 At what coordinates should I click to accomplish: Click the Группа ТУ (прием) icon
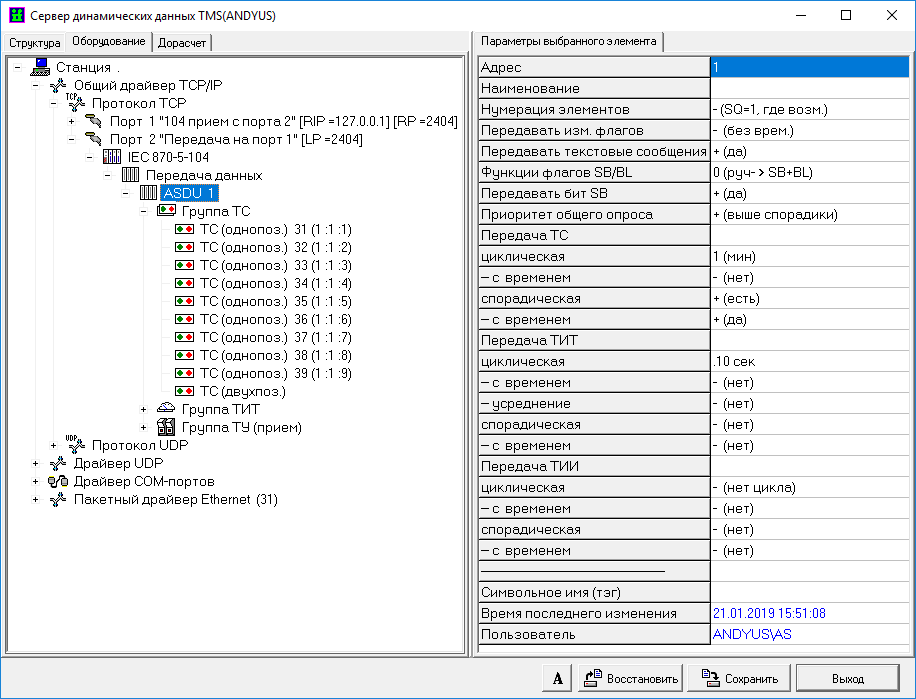pyautogui.click(x=166, y=427)
